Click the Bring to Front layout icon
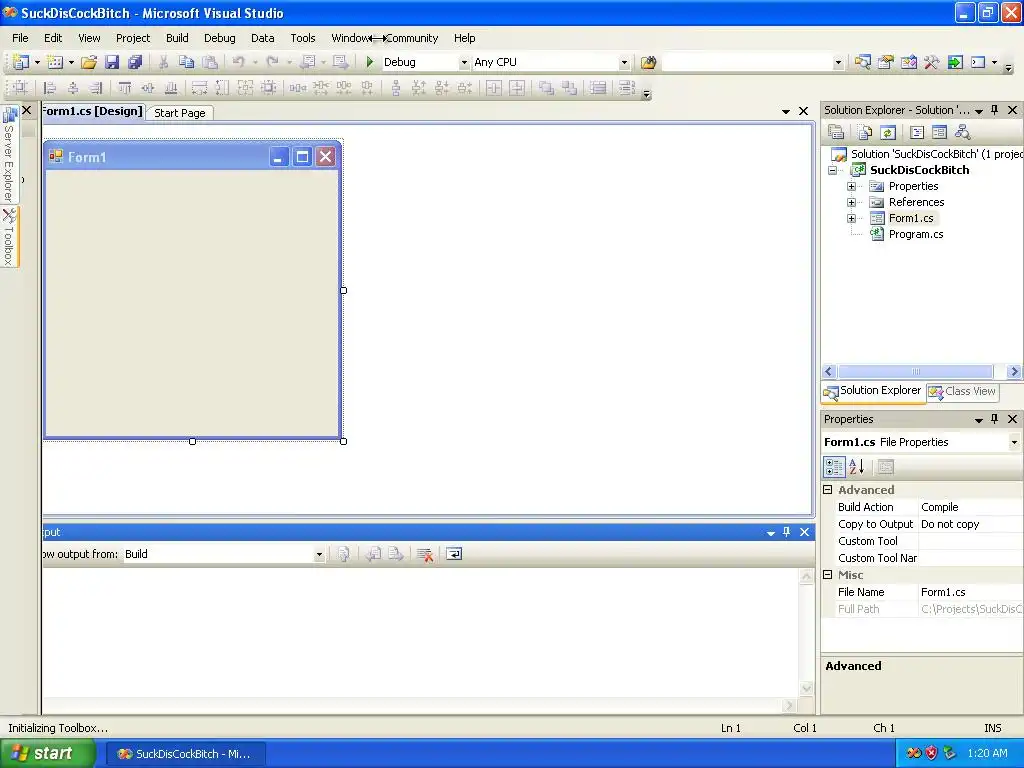This screenshot has height=768, width=1024. click(x=546, y=88)
